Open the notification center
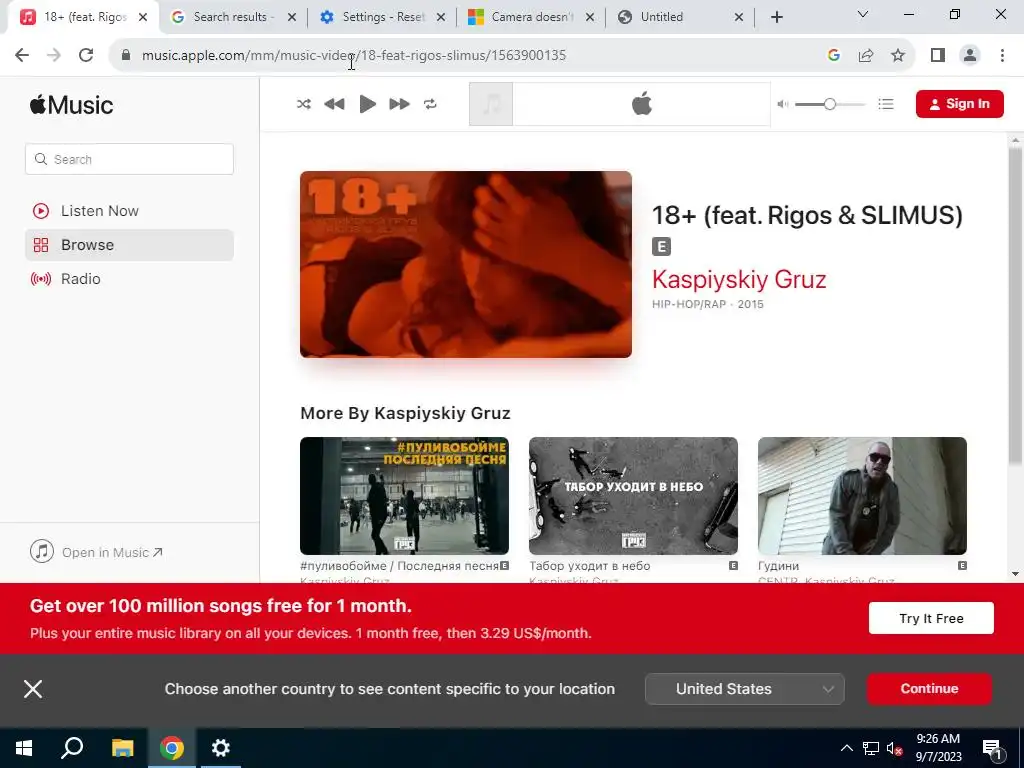 [x=991, y=748]
